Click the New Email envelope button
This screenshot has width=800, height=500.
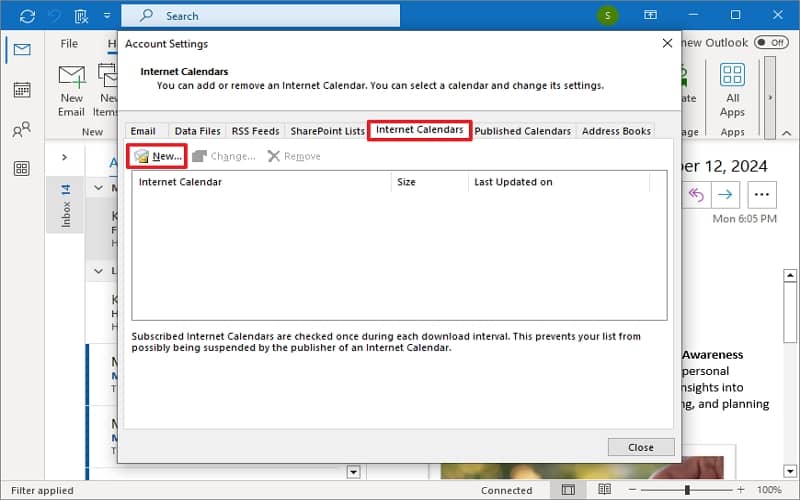[71, 91]
